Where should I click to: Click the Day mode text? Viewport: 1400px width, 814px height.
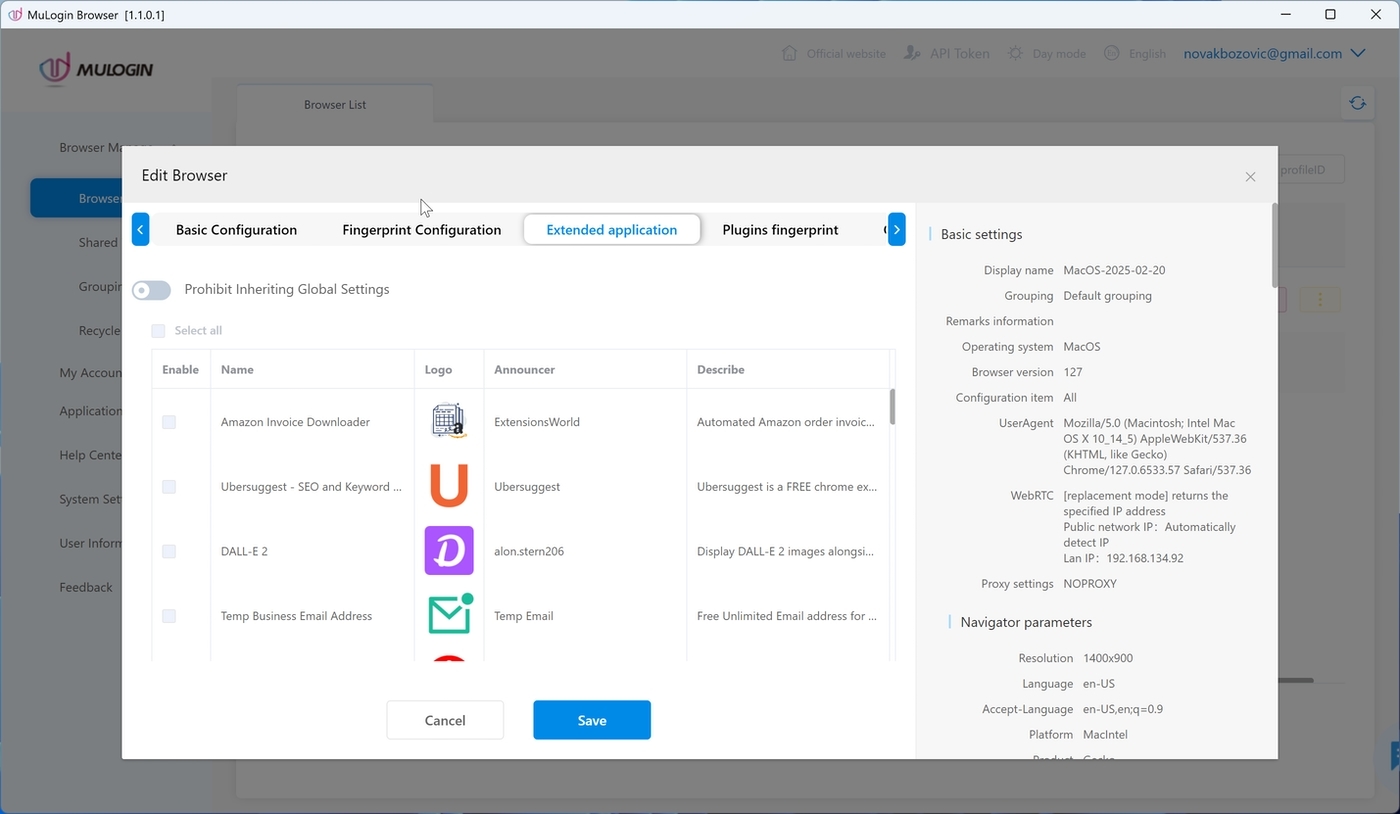[x=1059, y=54]
